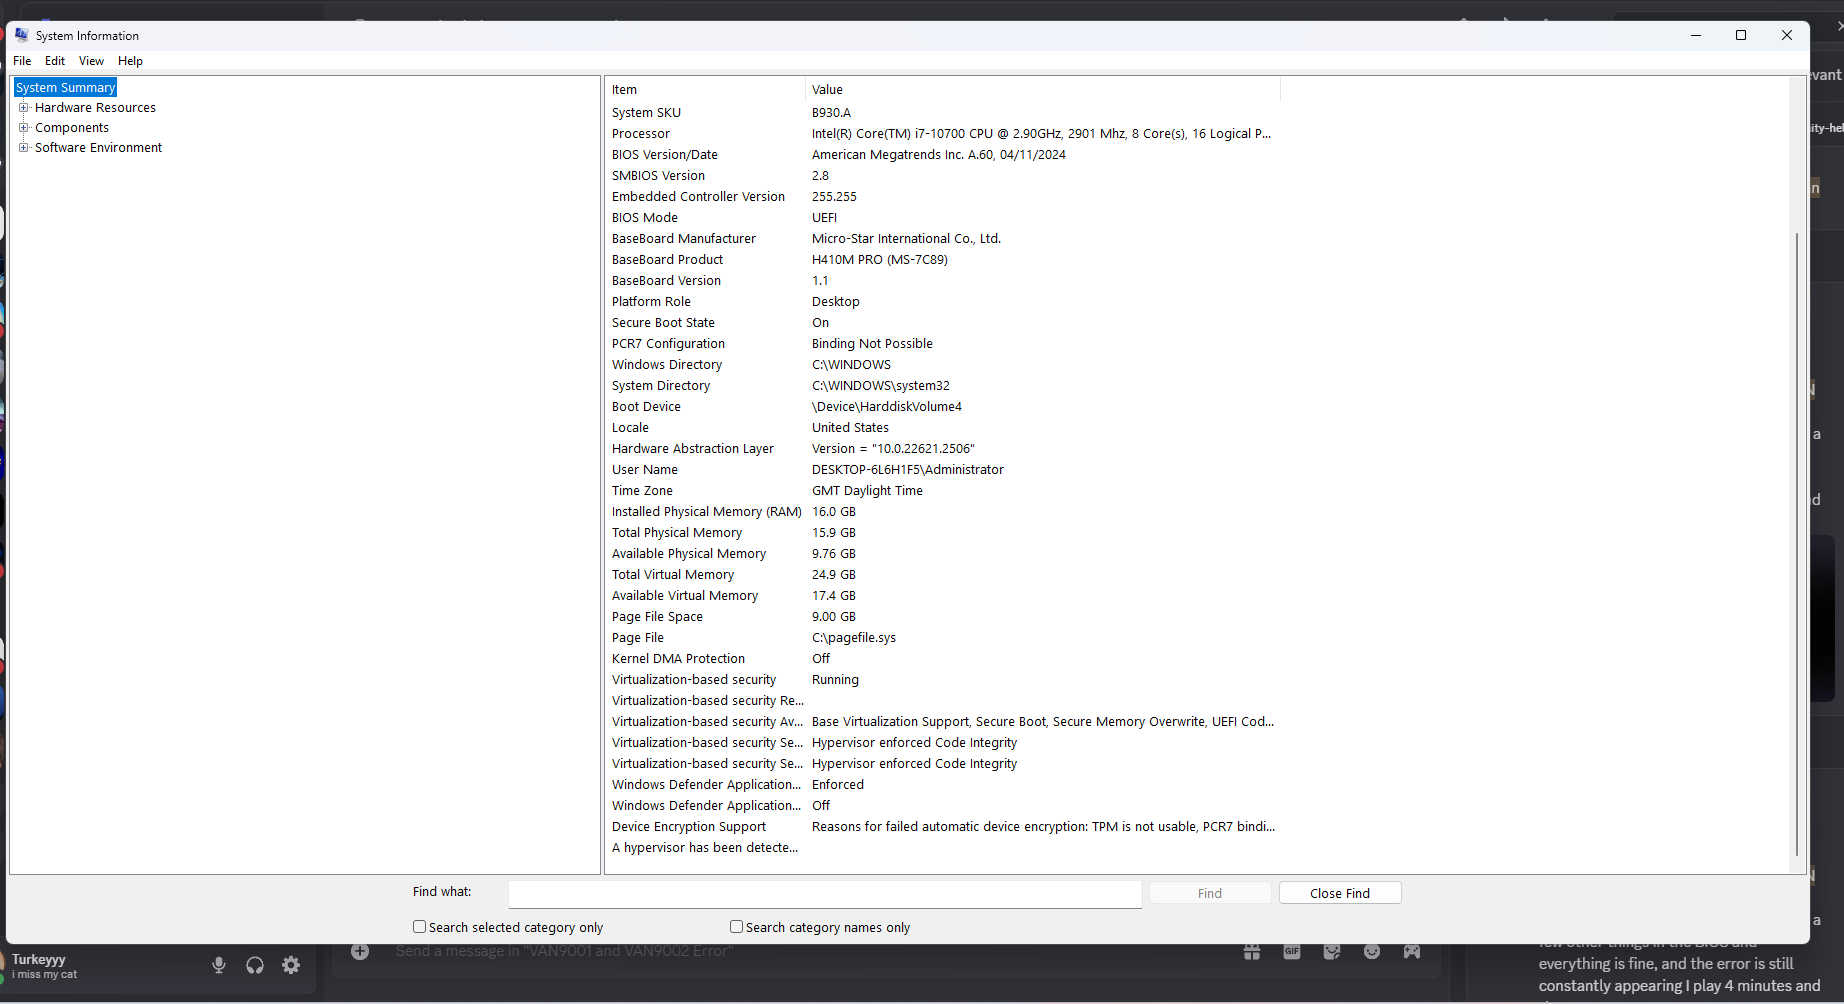Image resolution: width=1844 pixels, height=1004 pixels.
Task: Select the Hardware Abstraction Layer row
Action: [x=942, y=449]
